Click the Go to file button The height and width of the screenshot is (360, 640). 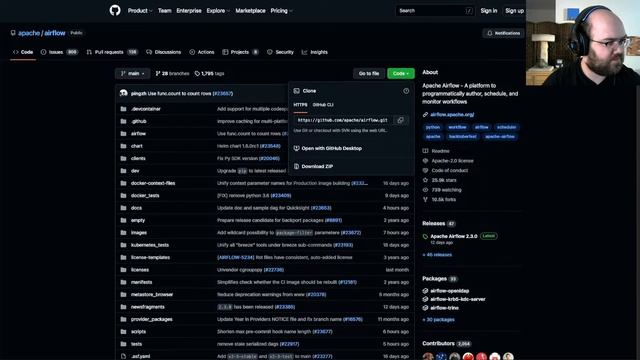coord(369,73)
